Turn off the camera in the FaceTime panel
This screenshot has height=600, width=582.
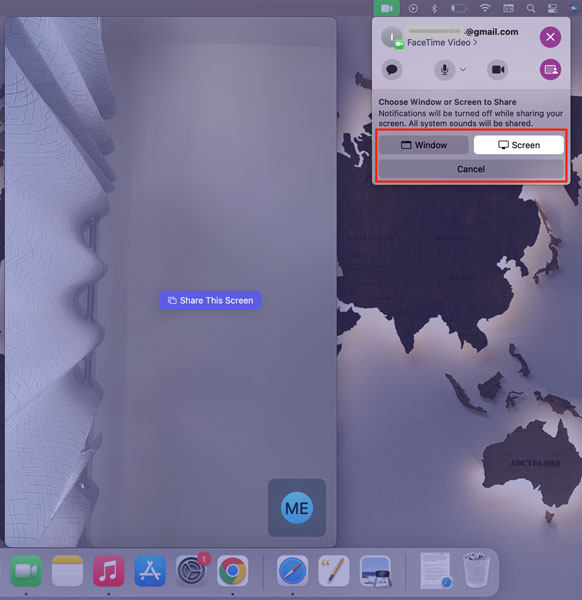(x=497, y=70)
